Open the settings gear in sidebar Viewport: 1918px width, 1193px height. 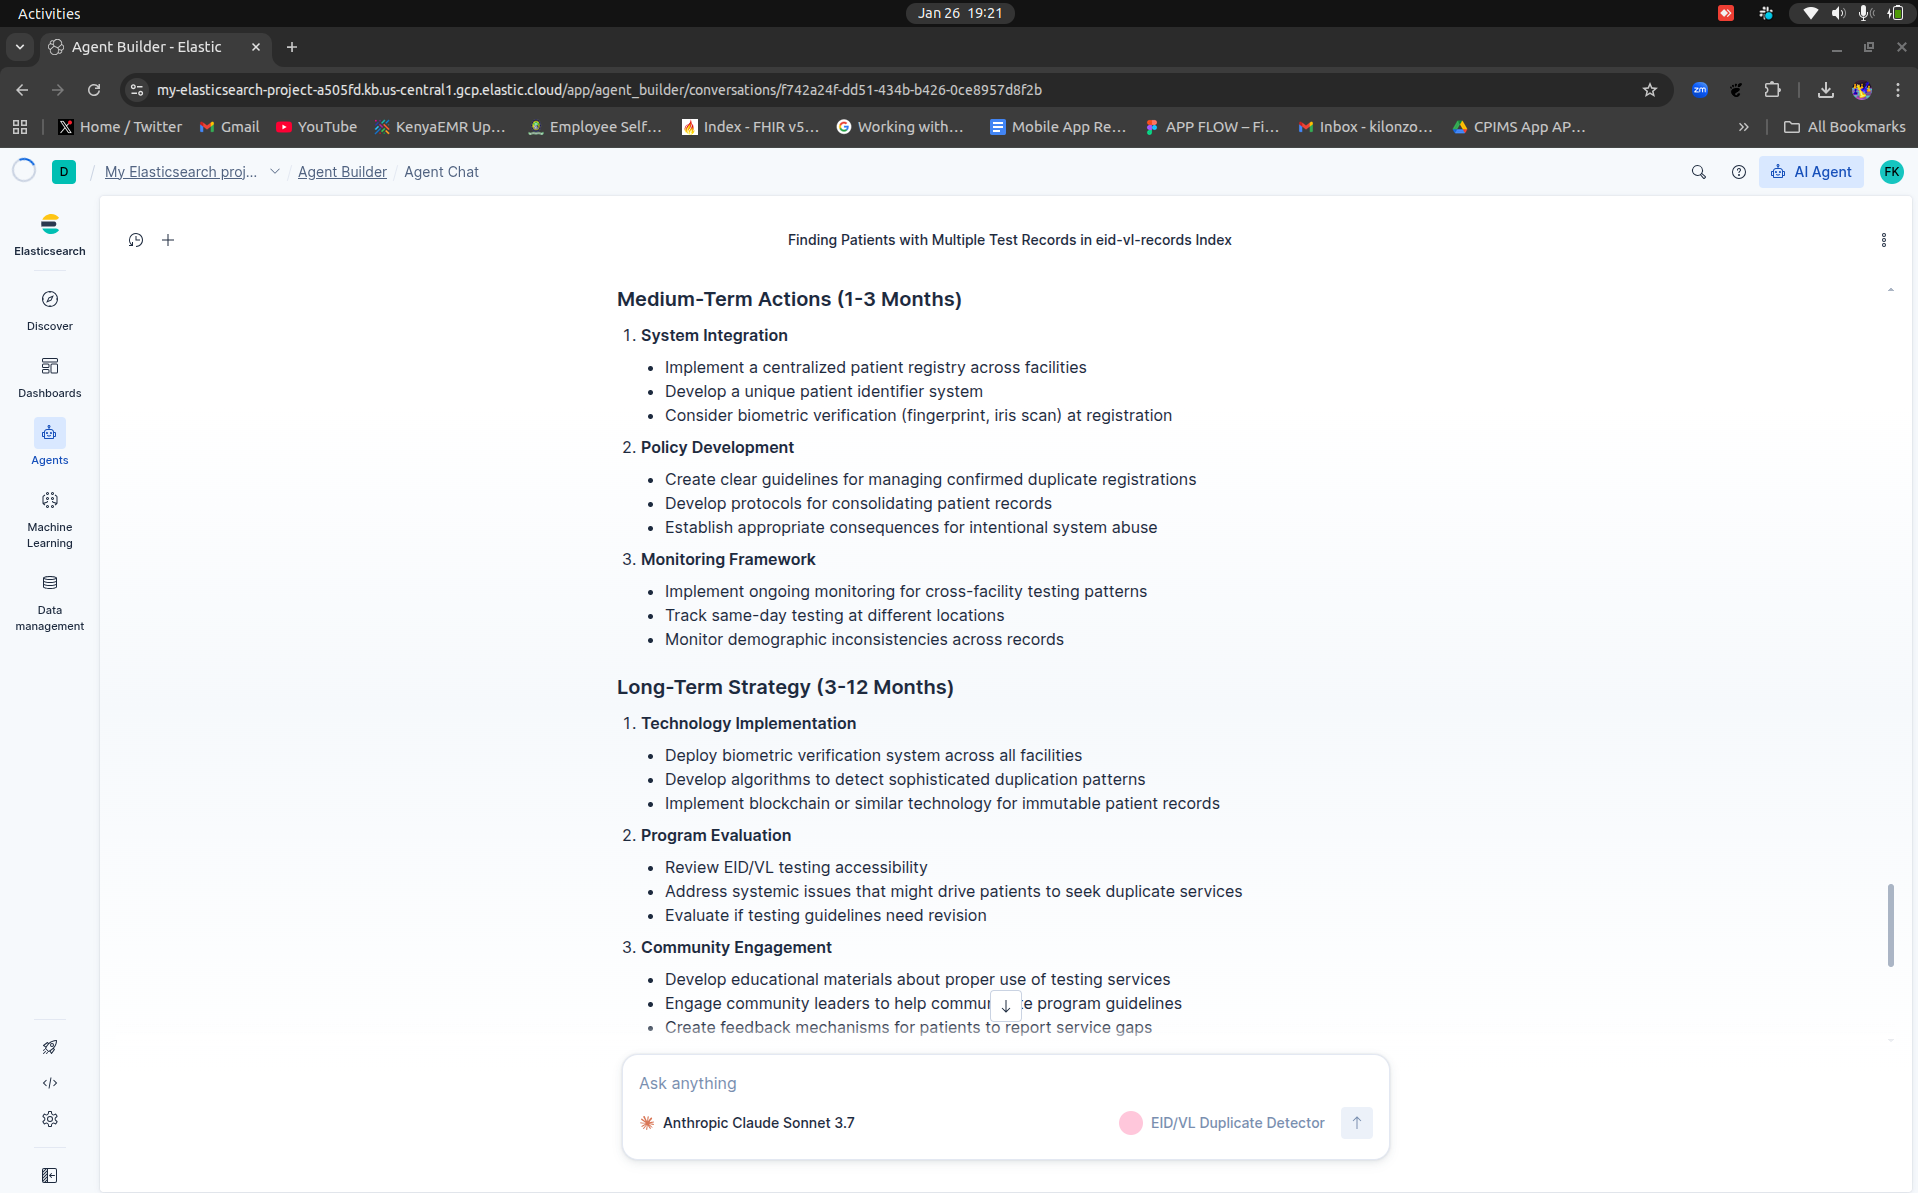50,1119
